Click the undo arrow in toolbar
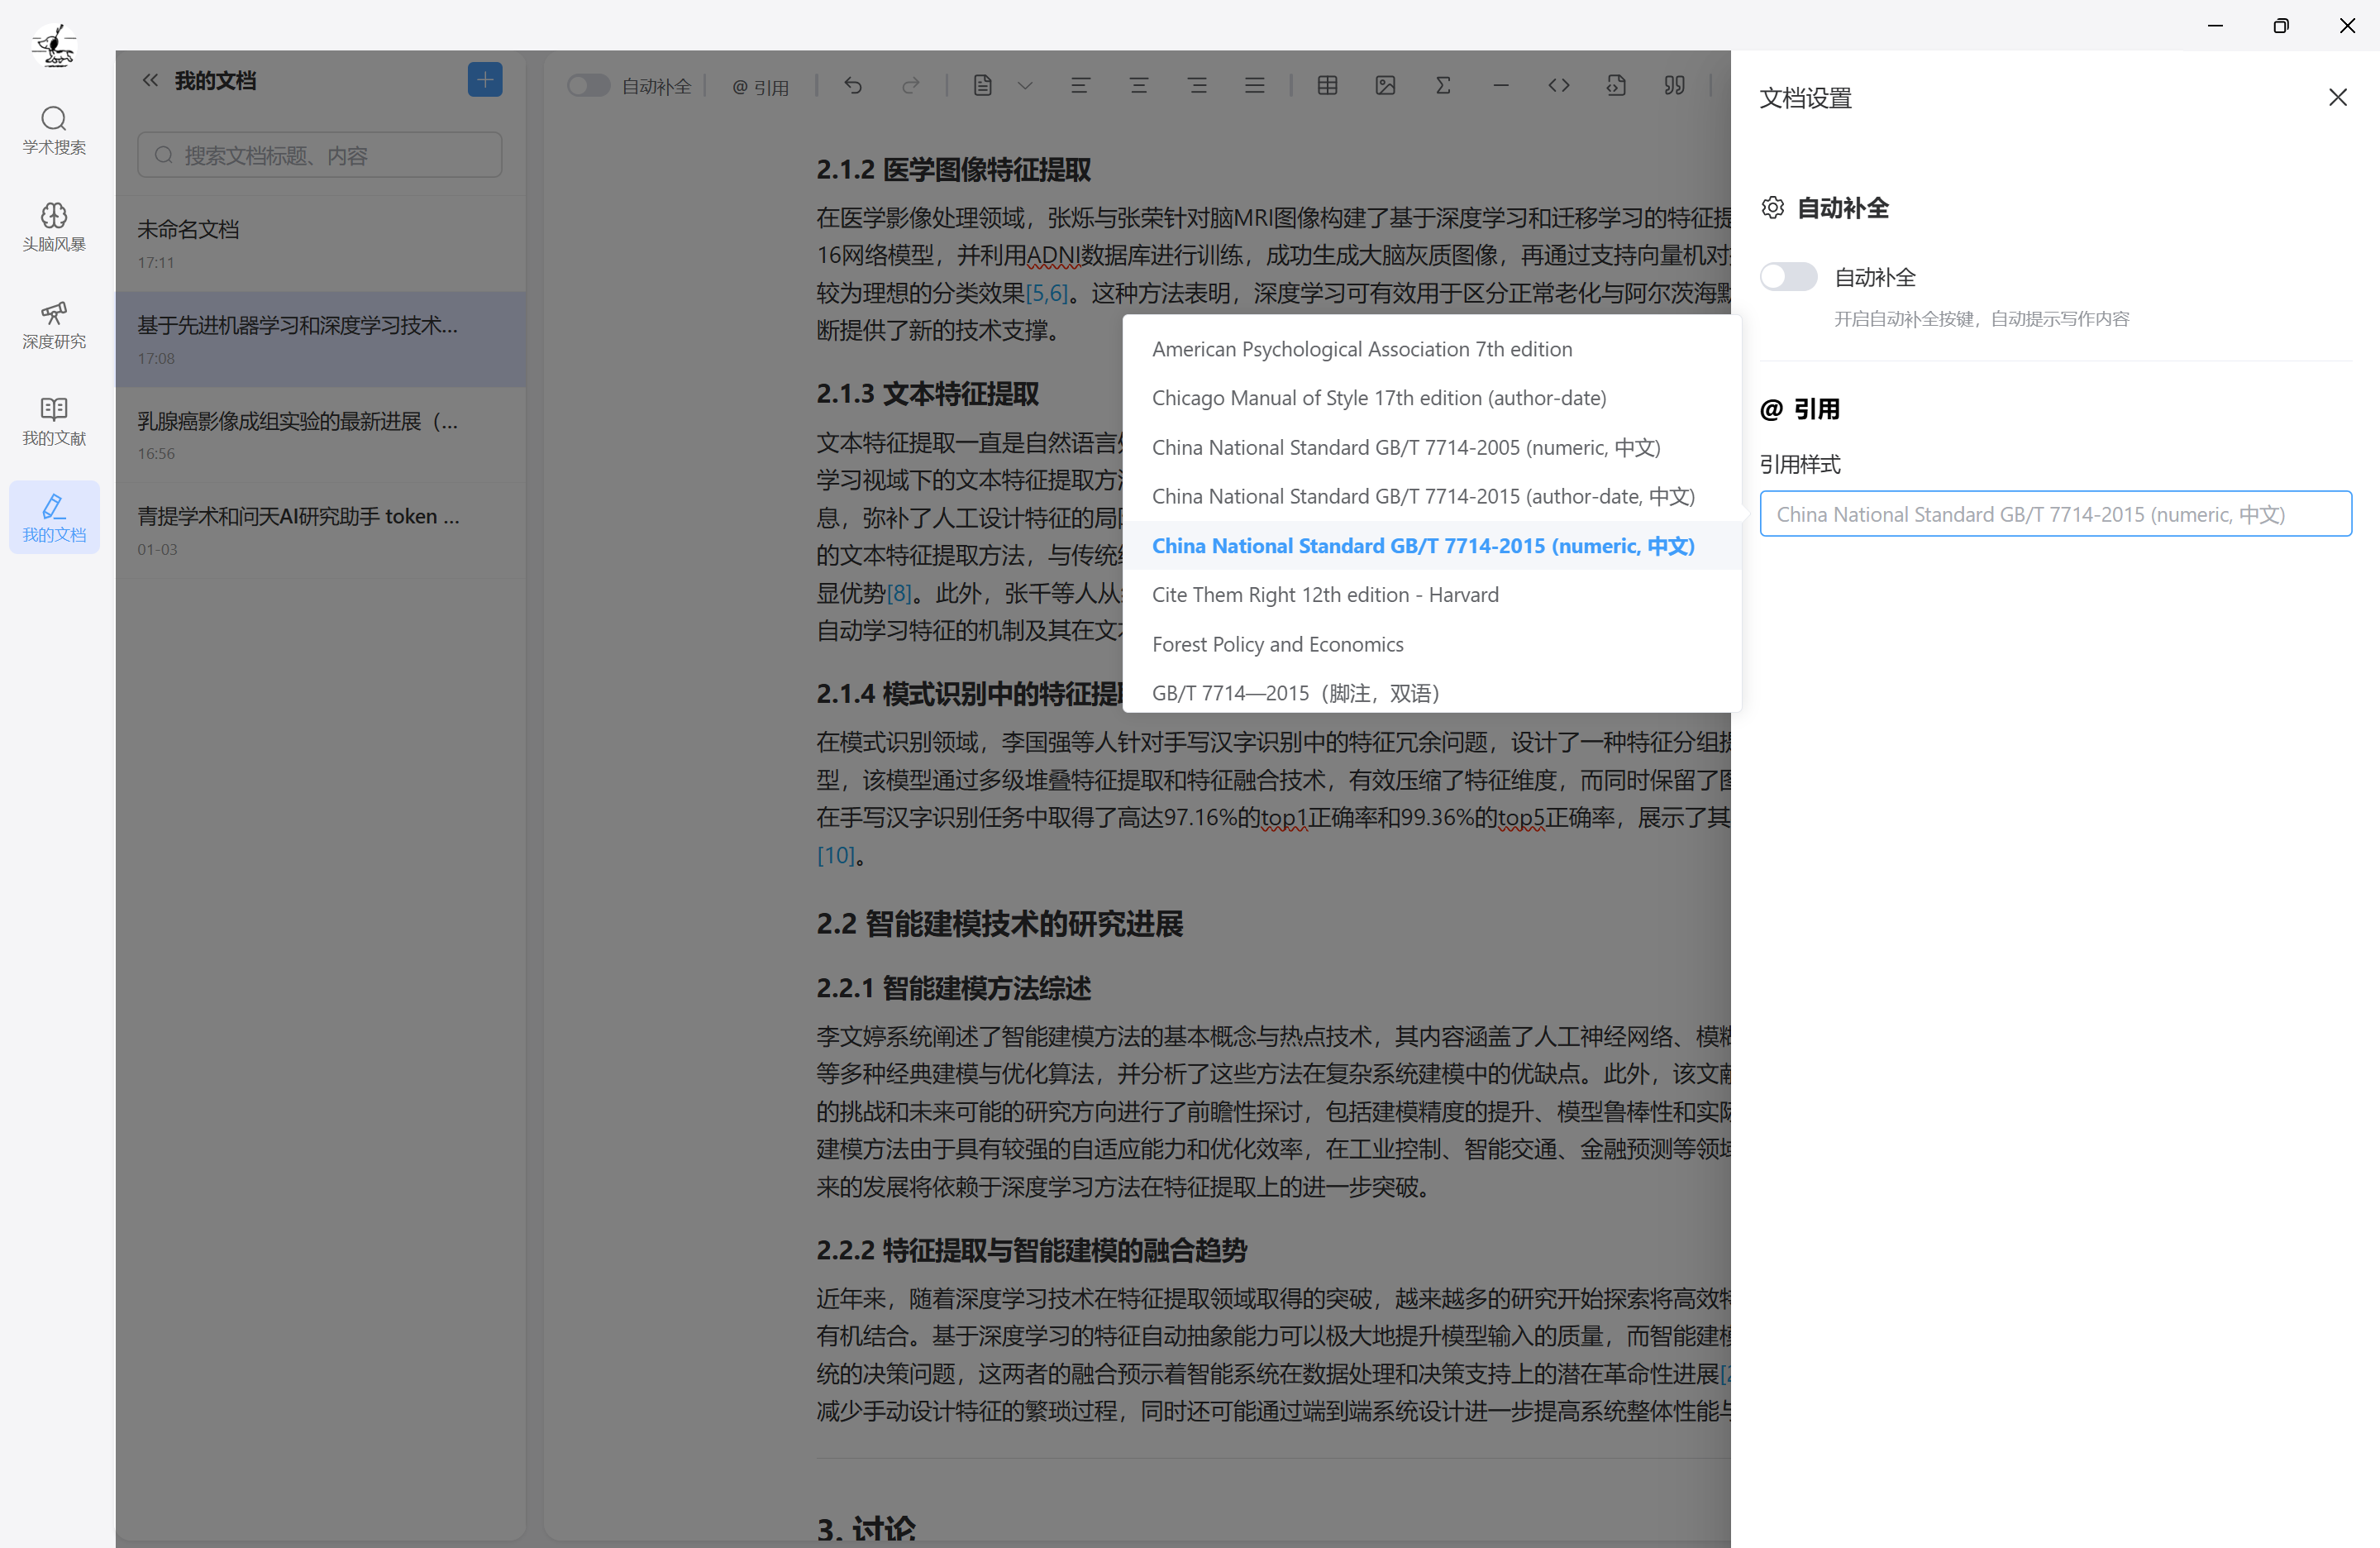Image resolution: width=2380 pixels, height=1548 pixels. click(x=853, y=86)
